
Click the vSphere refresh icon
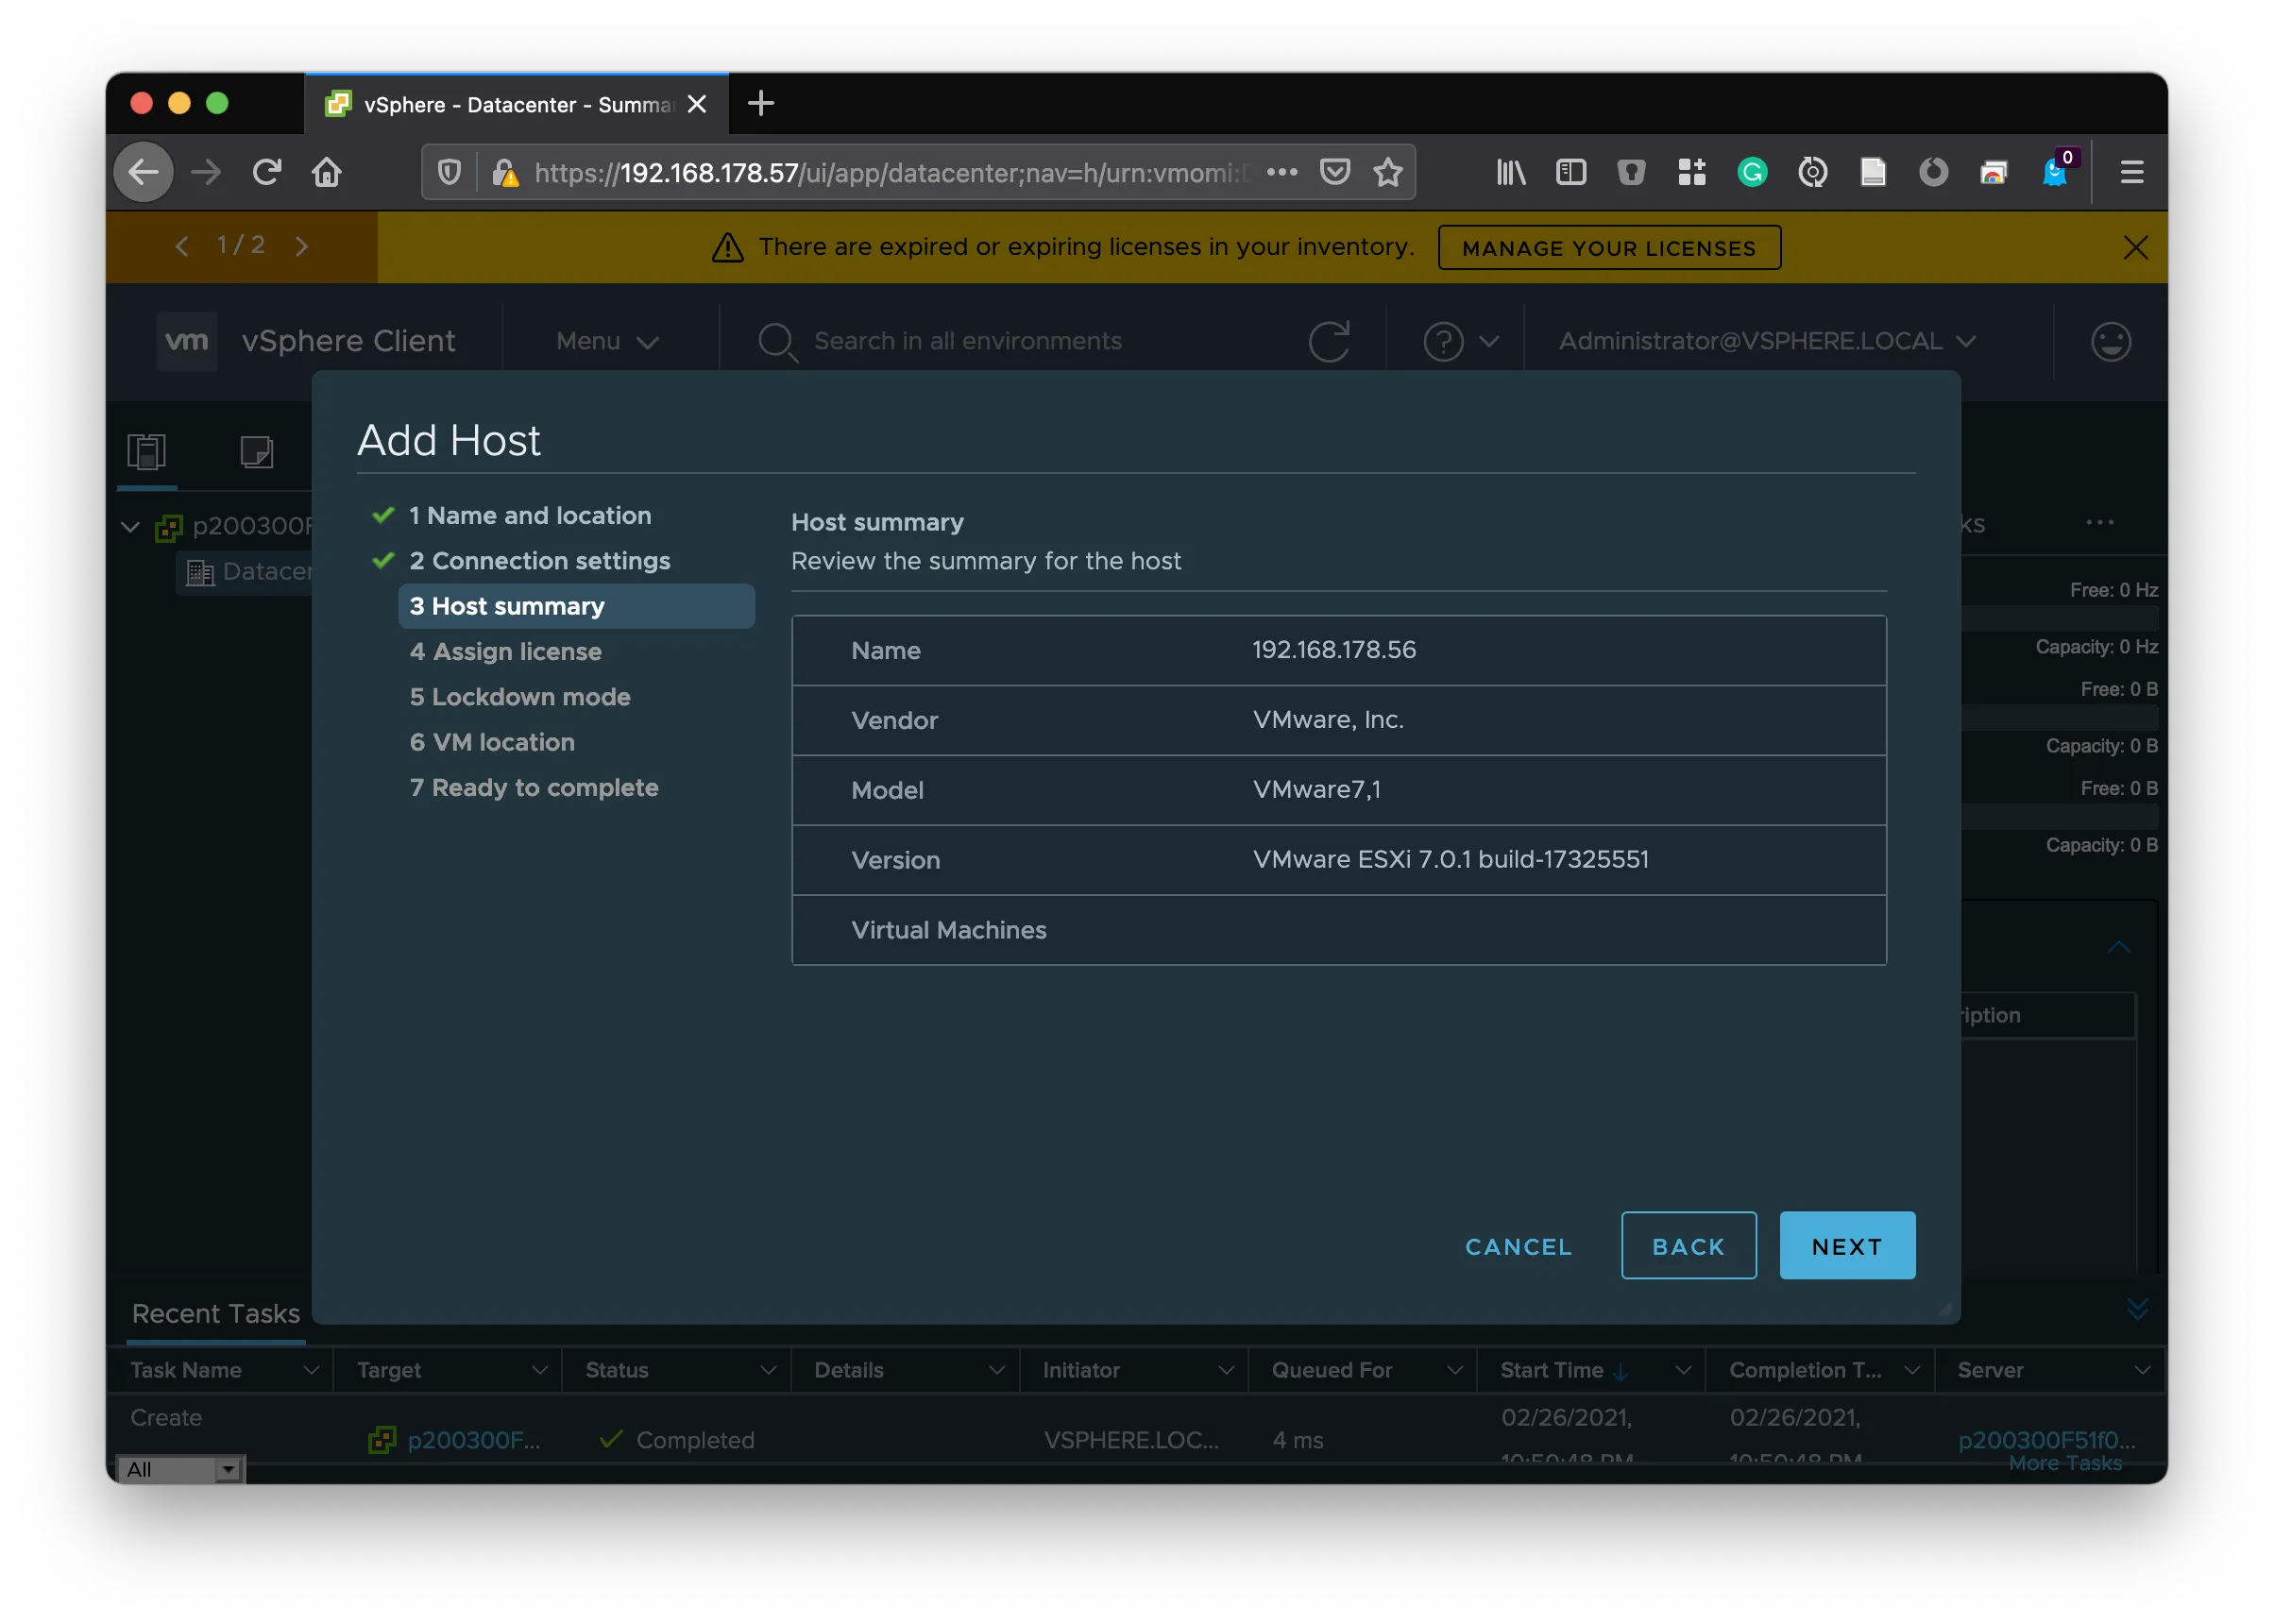tap(1329, 342)
